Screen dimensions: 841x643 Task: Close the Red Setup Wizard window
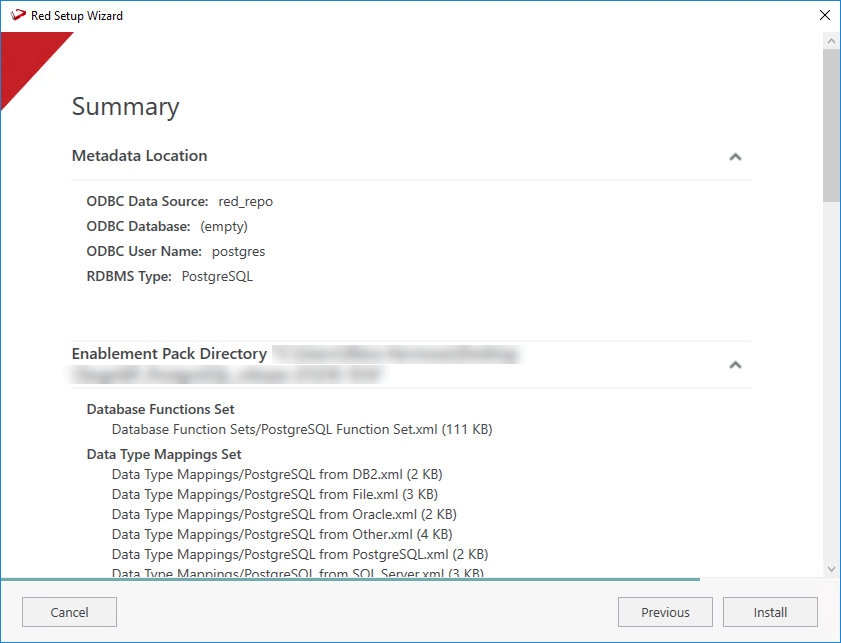824,16
